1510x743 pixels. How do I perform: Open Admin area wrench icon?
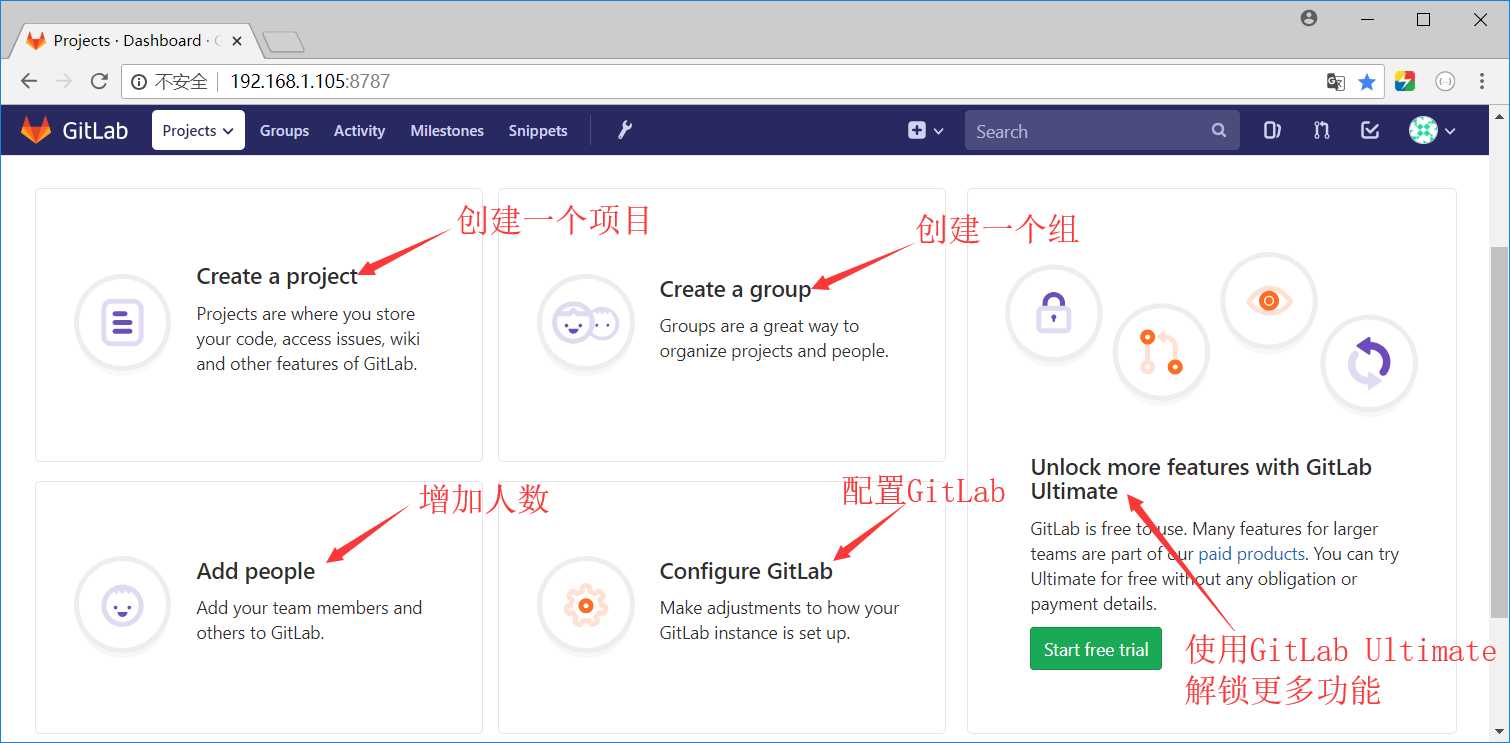click(x=625, y=130)
